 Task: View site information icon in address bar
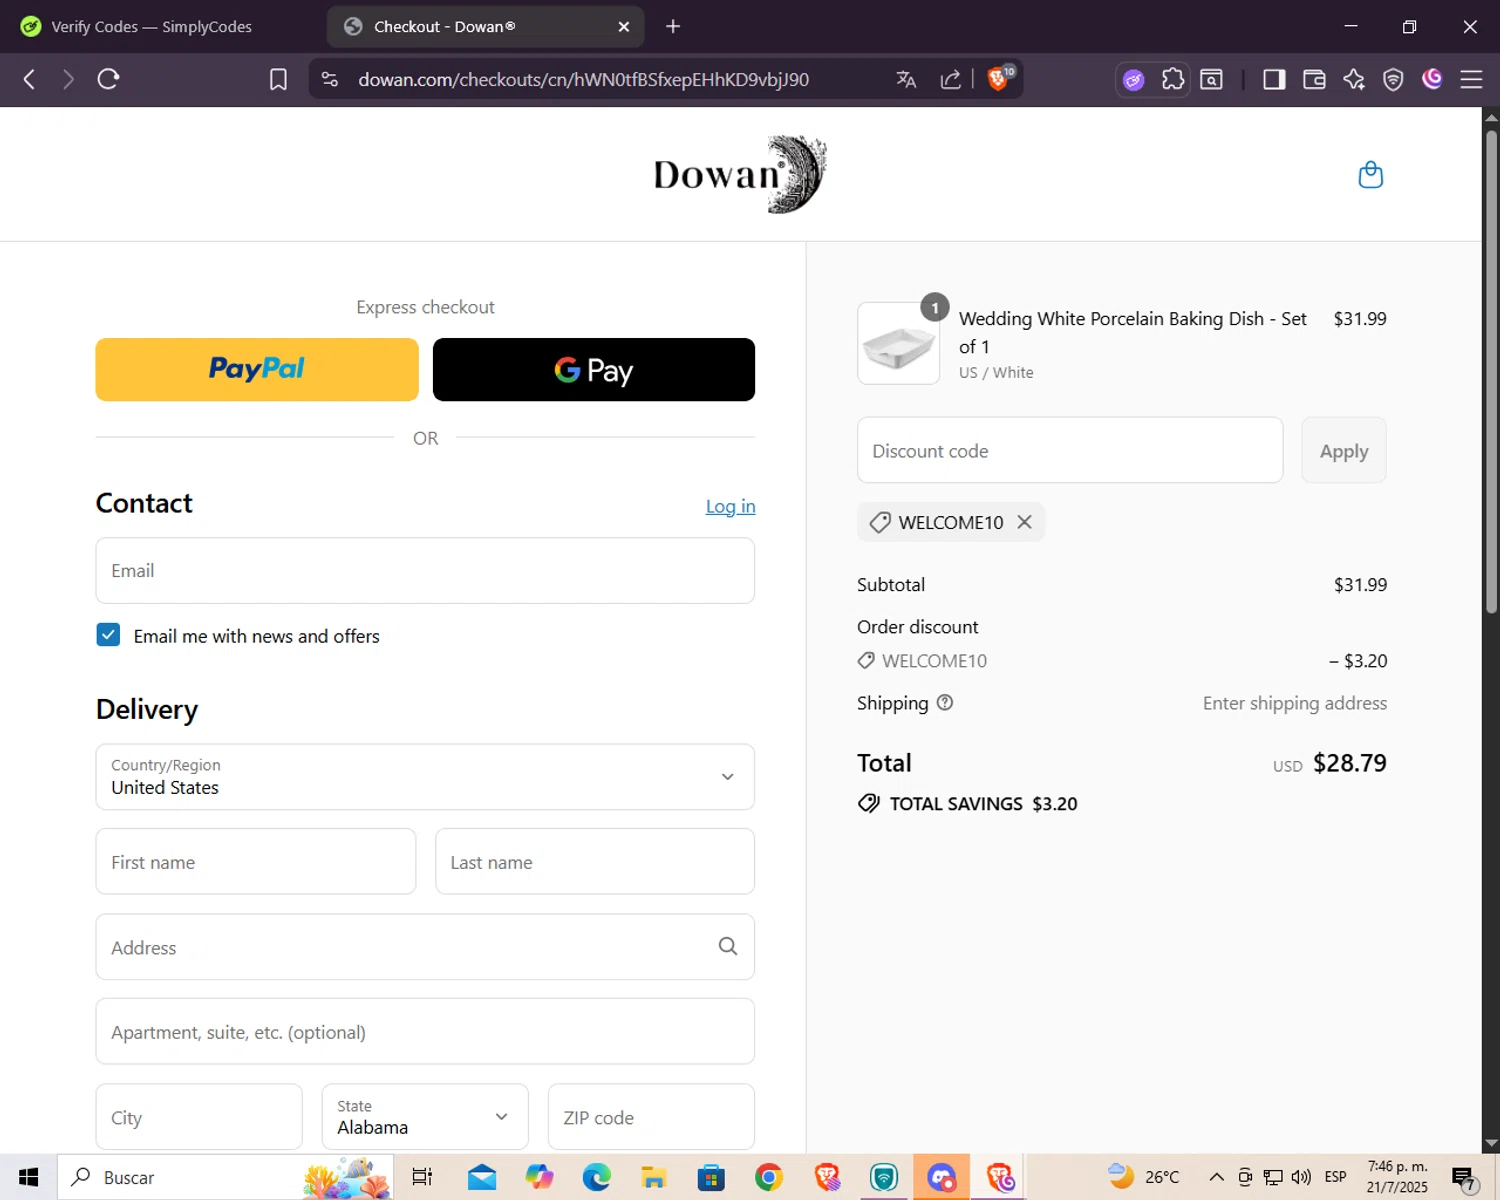[x=330, y=79]
